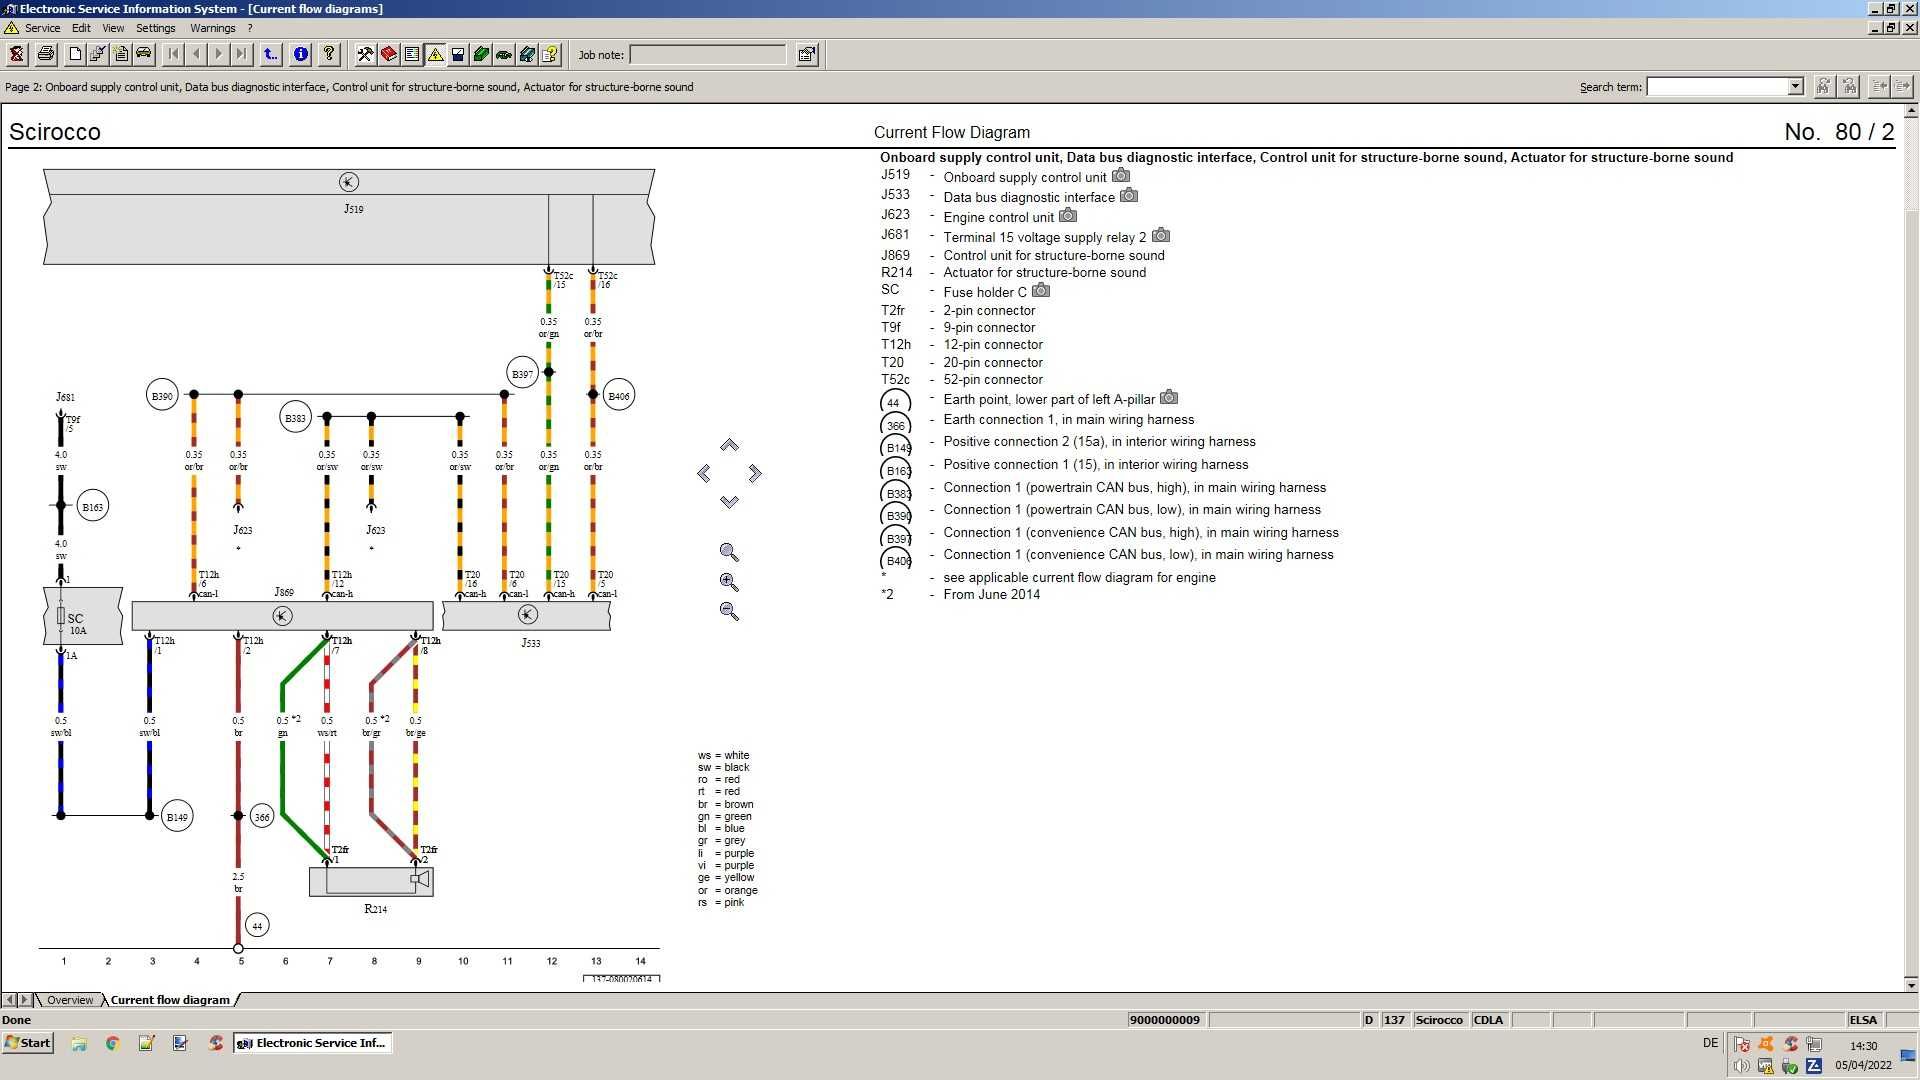
Task: Click the blue-and-white square toolbar icon
Action: 458,54
